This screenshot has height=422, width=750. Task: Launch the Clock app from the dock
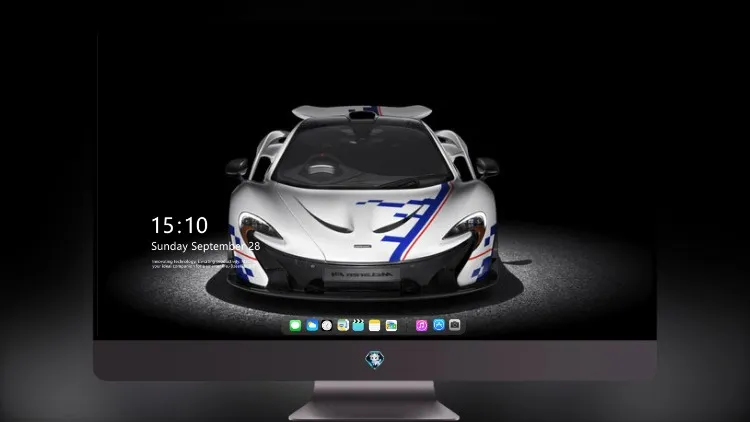[x=327, y=325]
